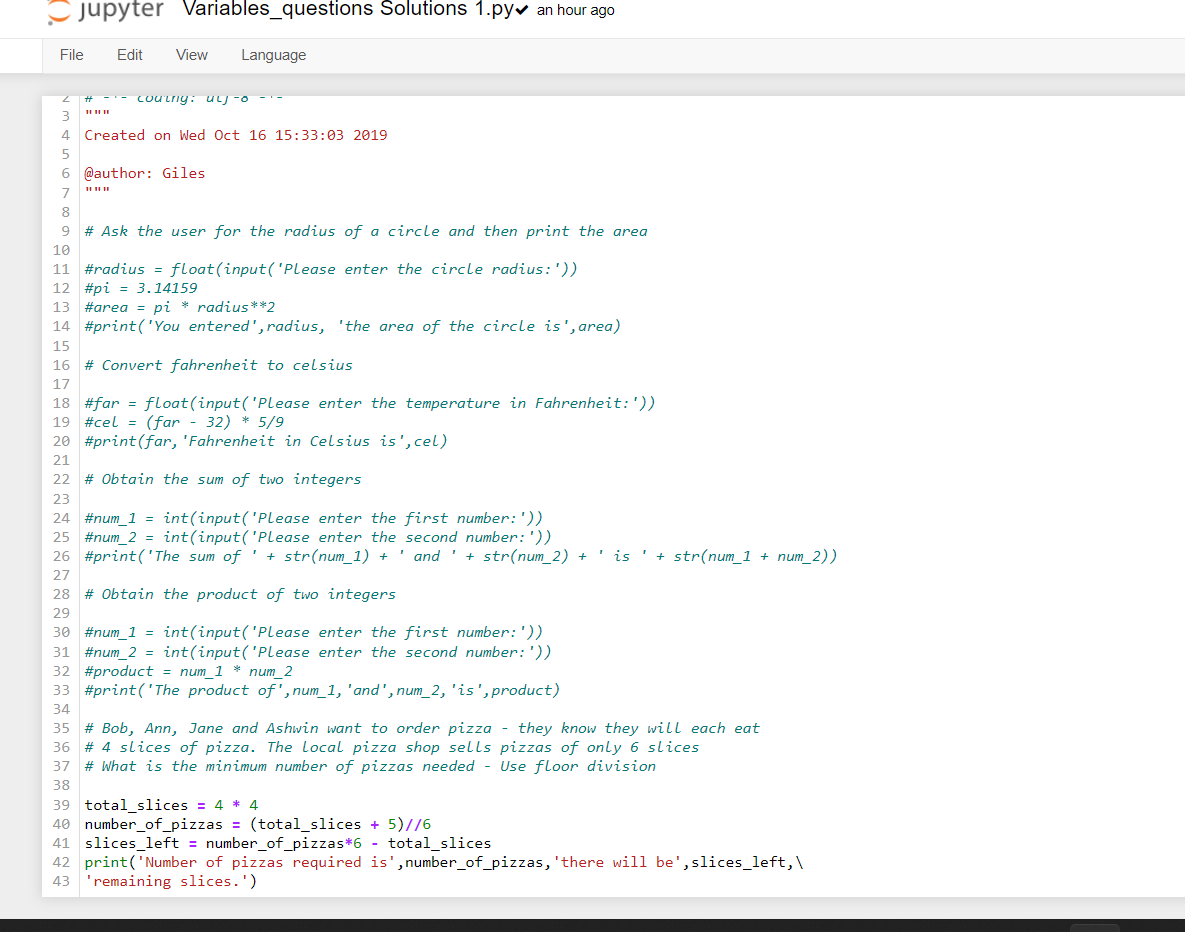Open the Edit menu

(129, 55)
